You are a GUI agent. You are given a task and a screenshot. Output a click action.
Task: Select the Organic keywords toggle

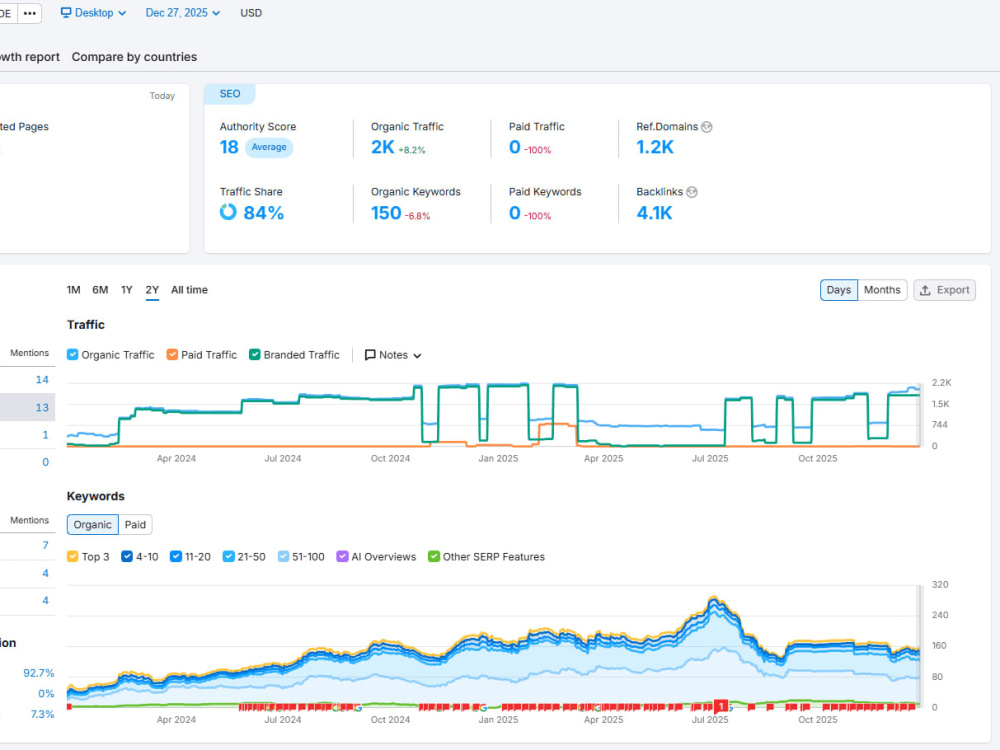(92, 524)
